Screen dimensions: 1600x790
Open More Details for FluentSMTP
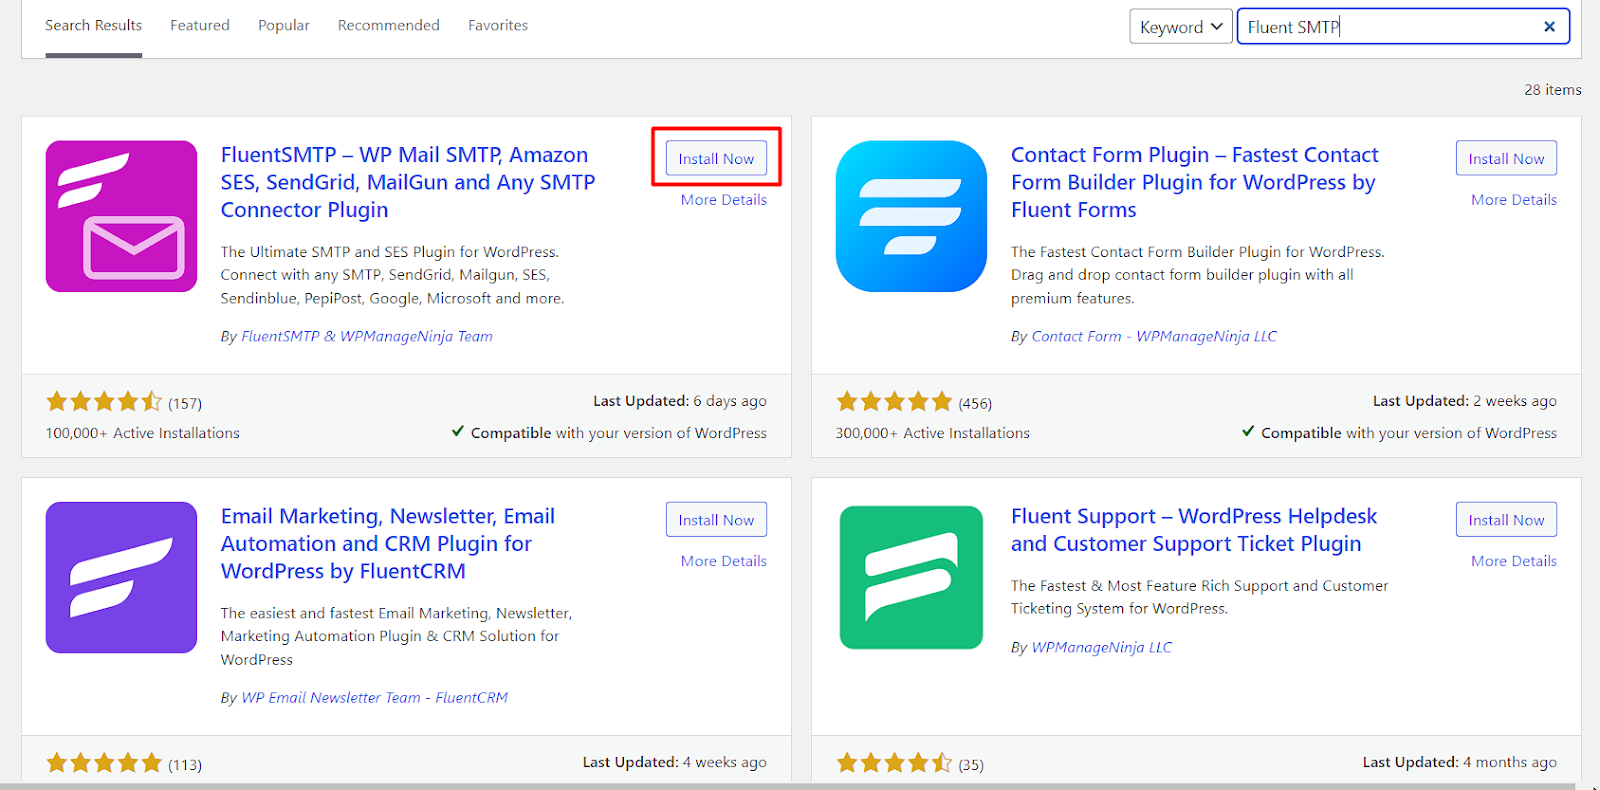click(x=724, y=200)
